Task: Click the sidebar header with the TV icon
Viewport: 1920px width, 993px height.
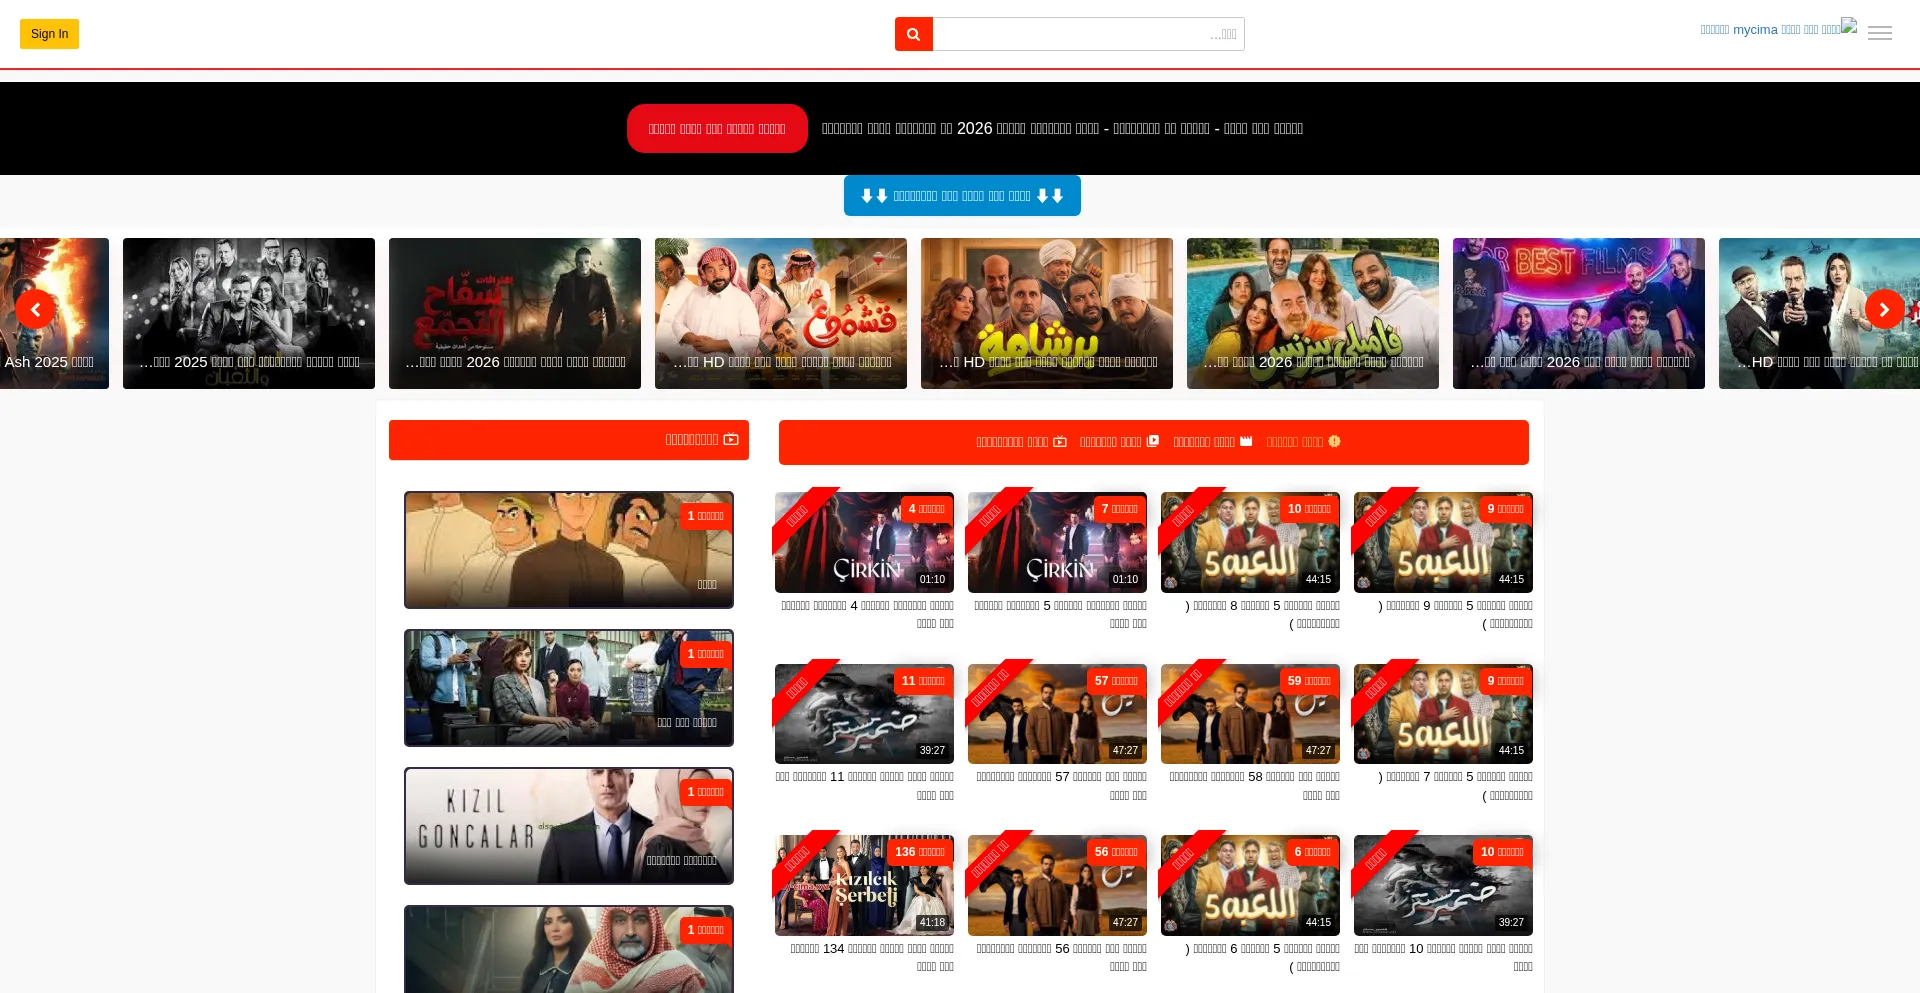Action: coord(569,440)
